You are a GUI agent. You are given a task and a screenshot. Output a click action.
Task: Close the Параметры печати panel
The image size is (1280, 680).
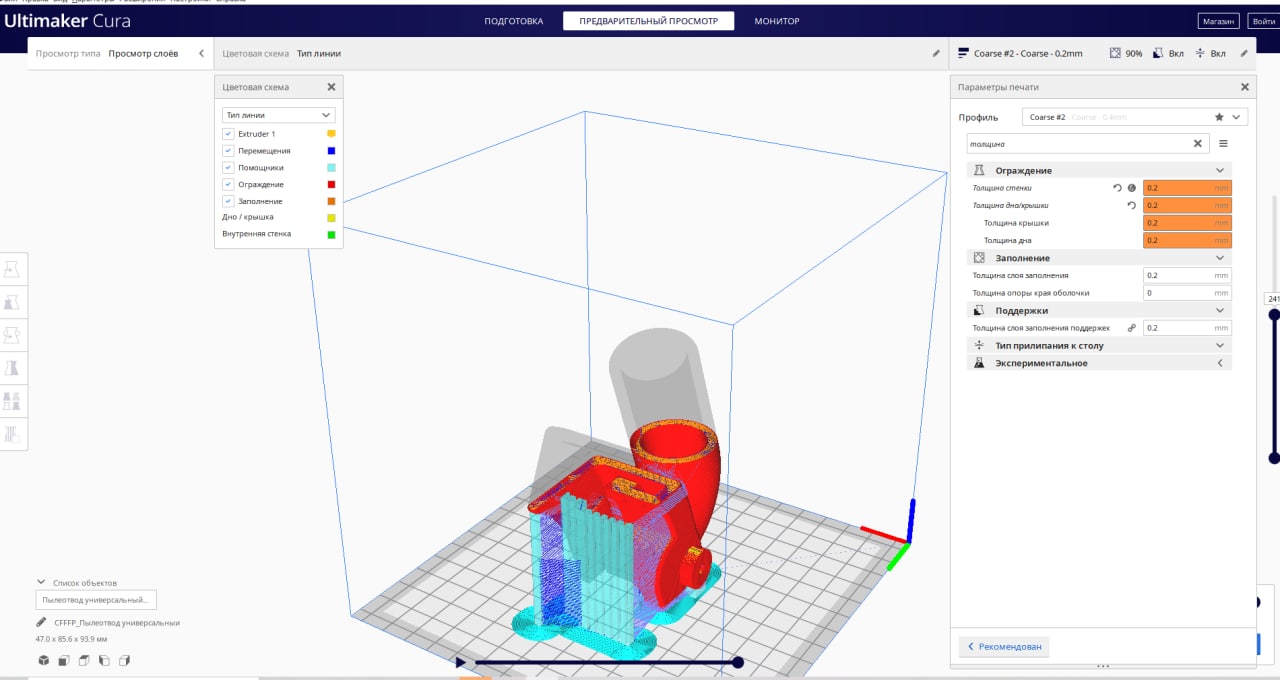tap(1245, 87)
